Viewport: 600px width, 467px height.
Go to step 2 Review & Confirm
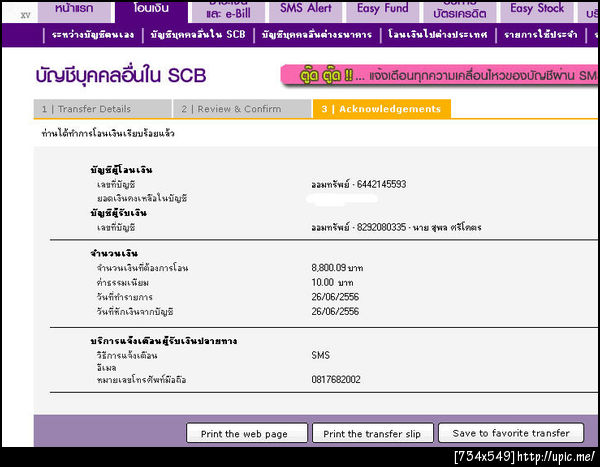[x=242, y=109]
